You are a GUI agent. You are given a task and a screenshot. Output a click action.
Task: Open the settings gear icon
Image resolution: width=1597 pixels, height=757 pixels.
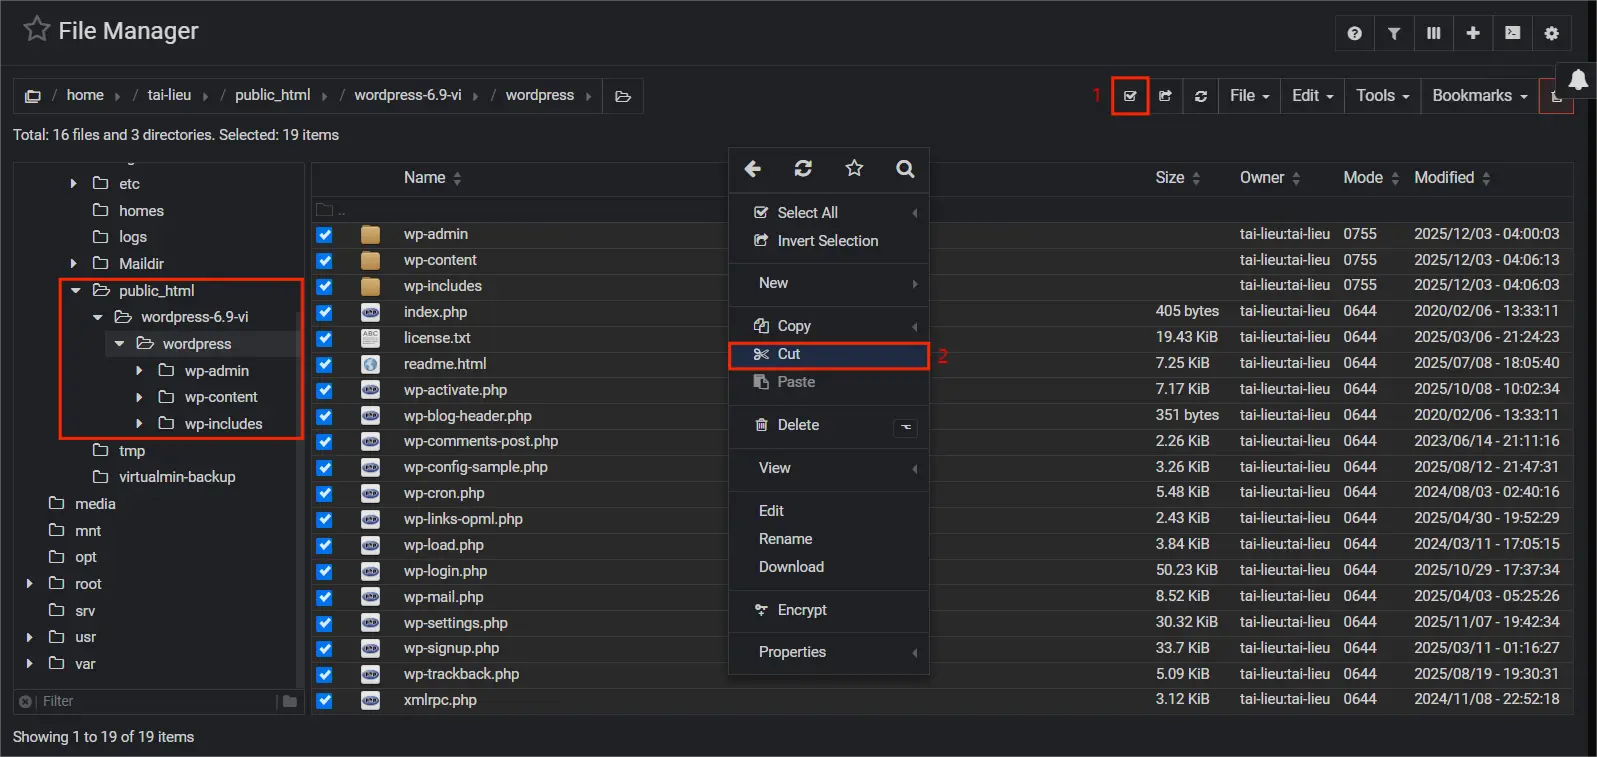tap(1551, 33)
